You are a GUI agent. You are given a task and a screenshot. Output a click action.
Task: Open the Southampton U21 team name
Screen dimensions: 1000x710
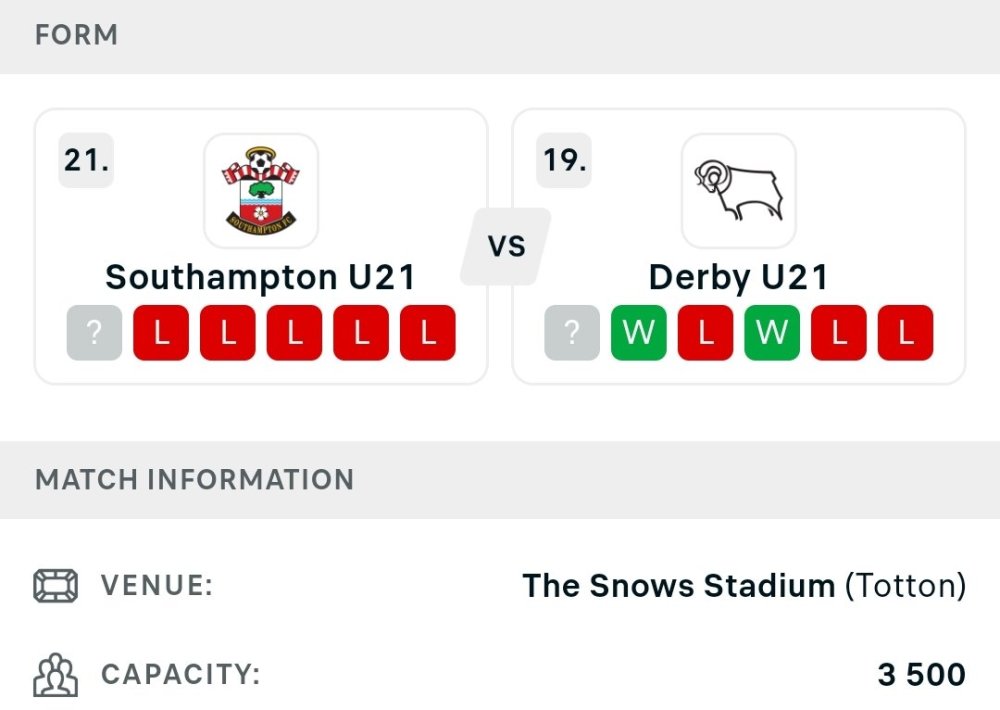click(x=261, y=277)
